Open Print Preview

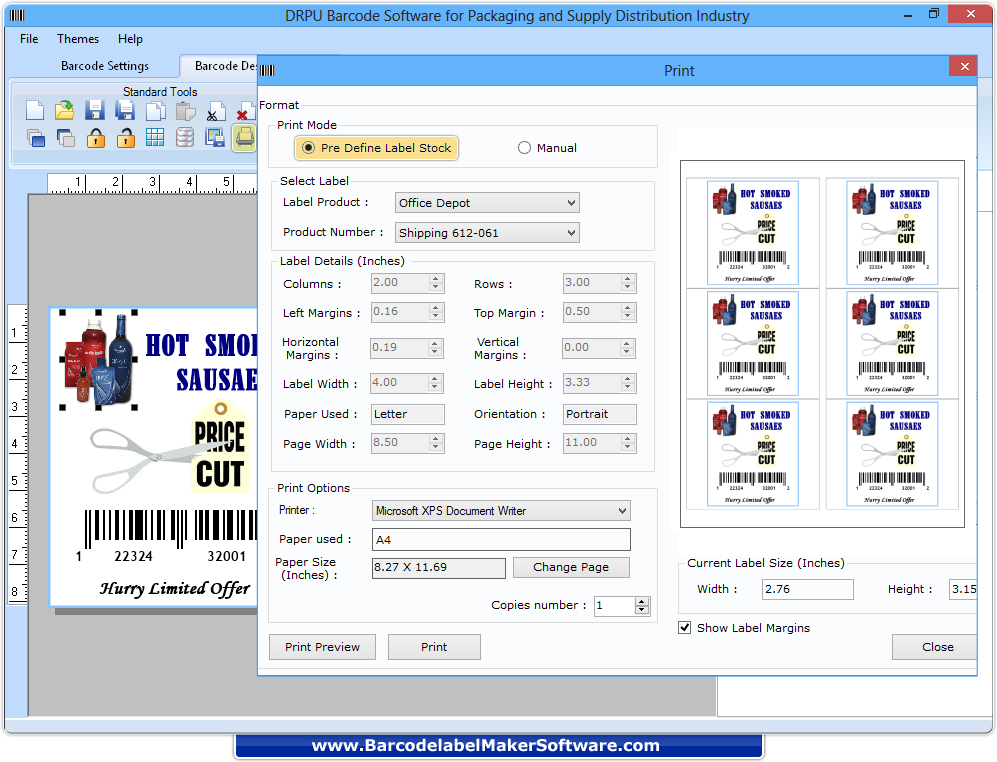tap(322, 646)
